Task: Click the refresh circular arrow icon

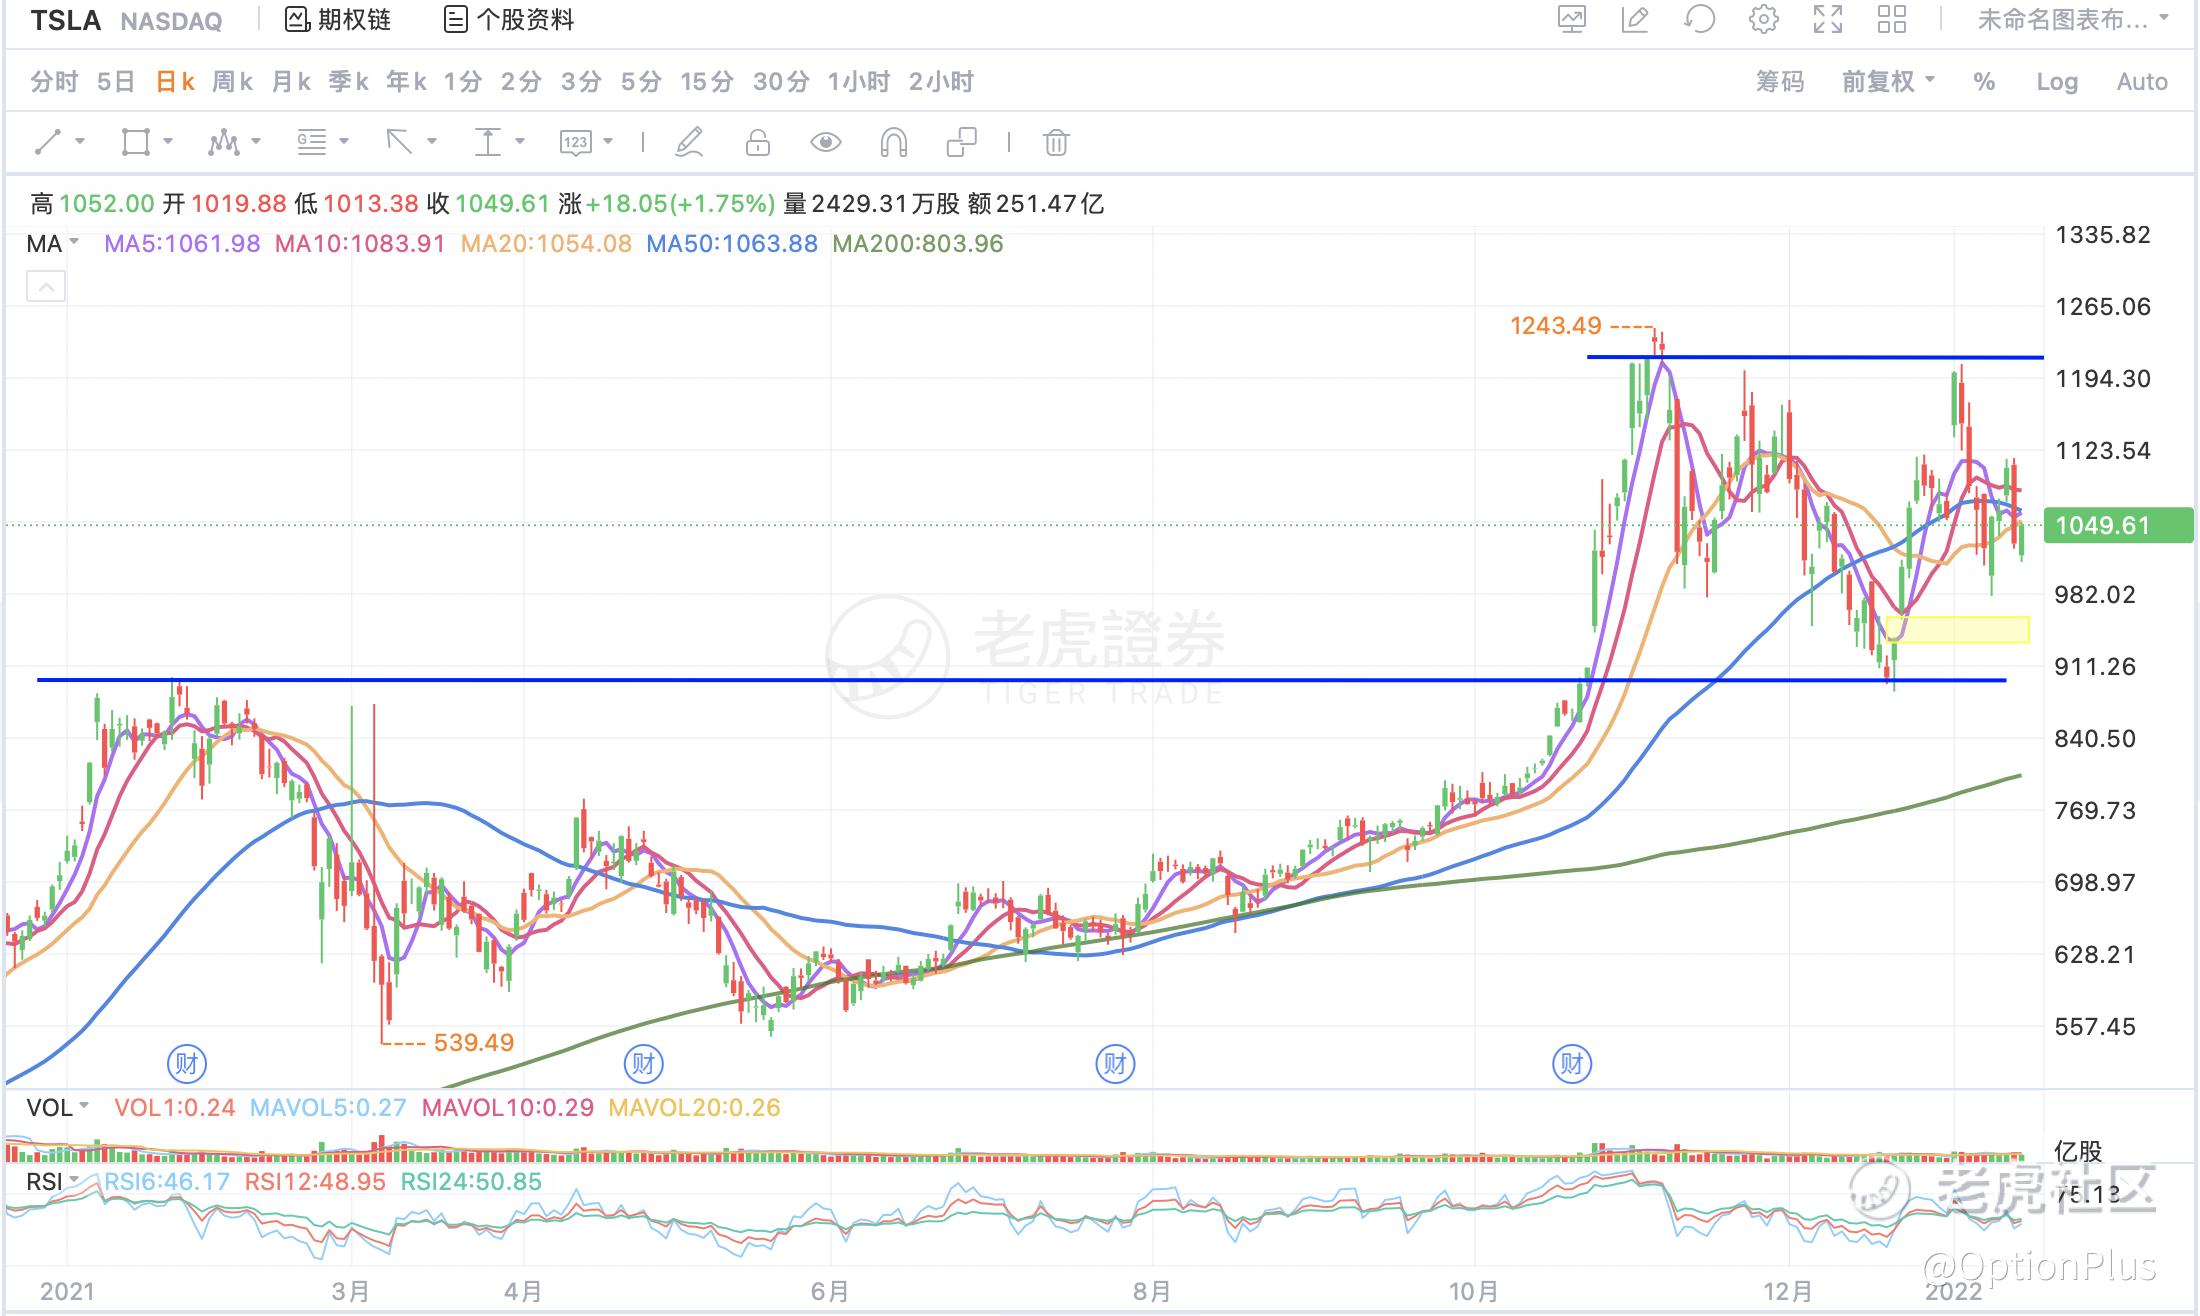Action: pos(1699,19)
